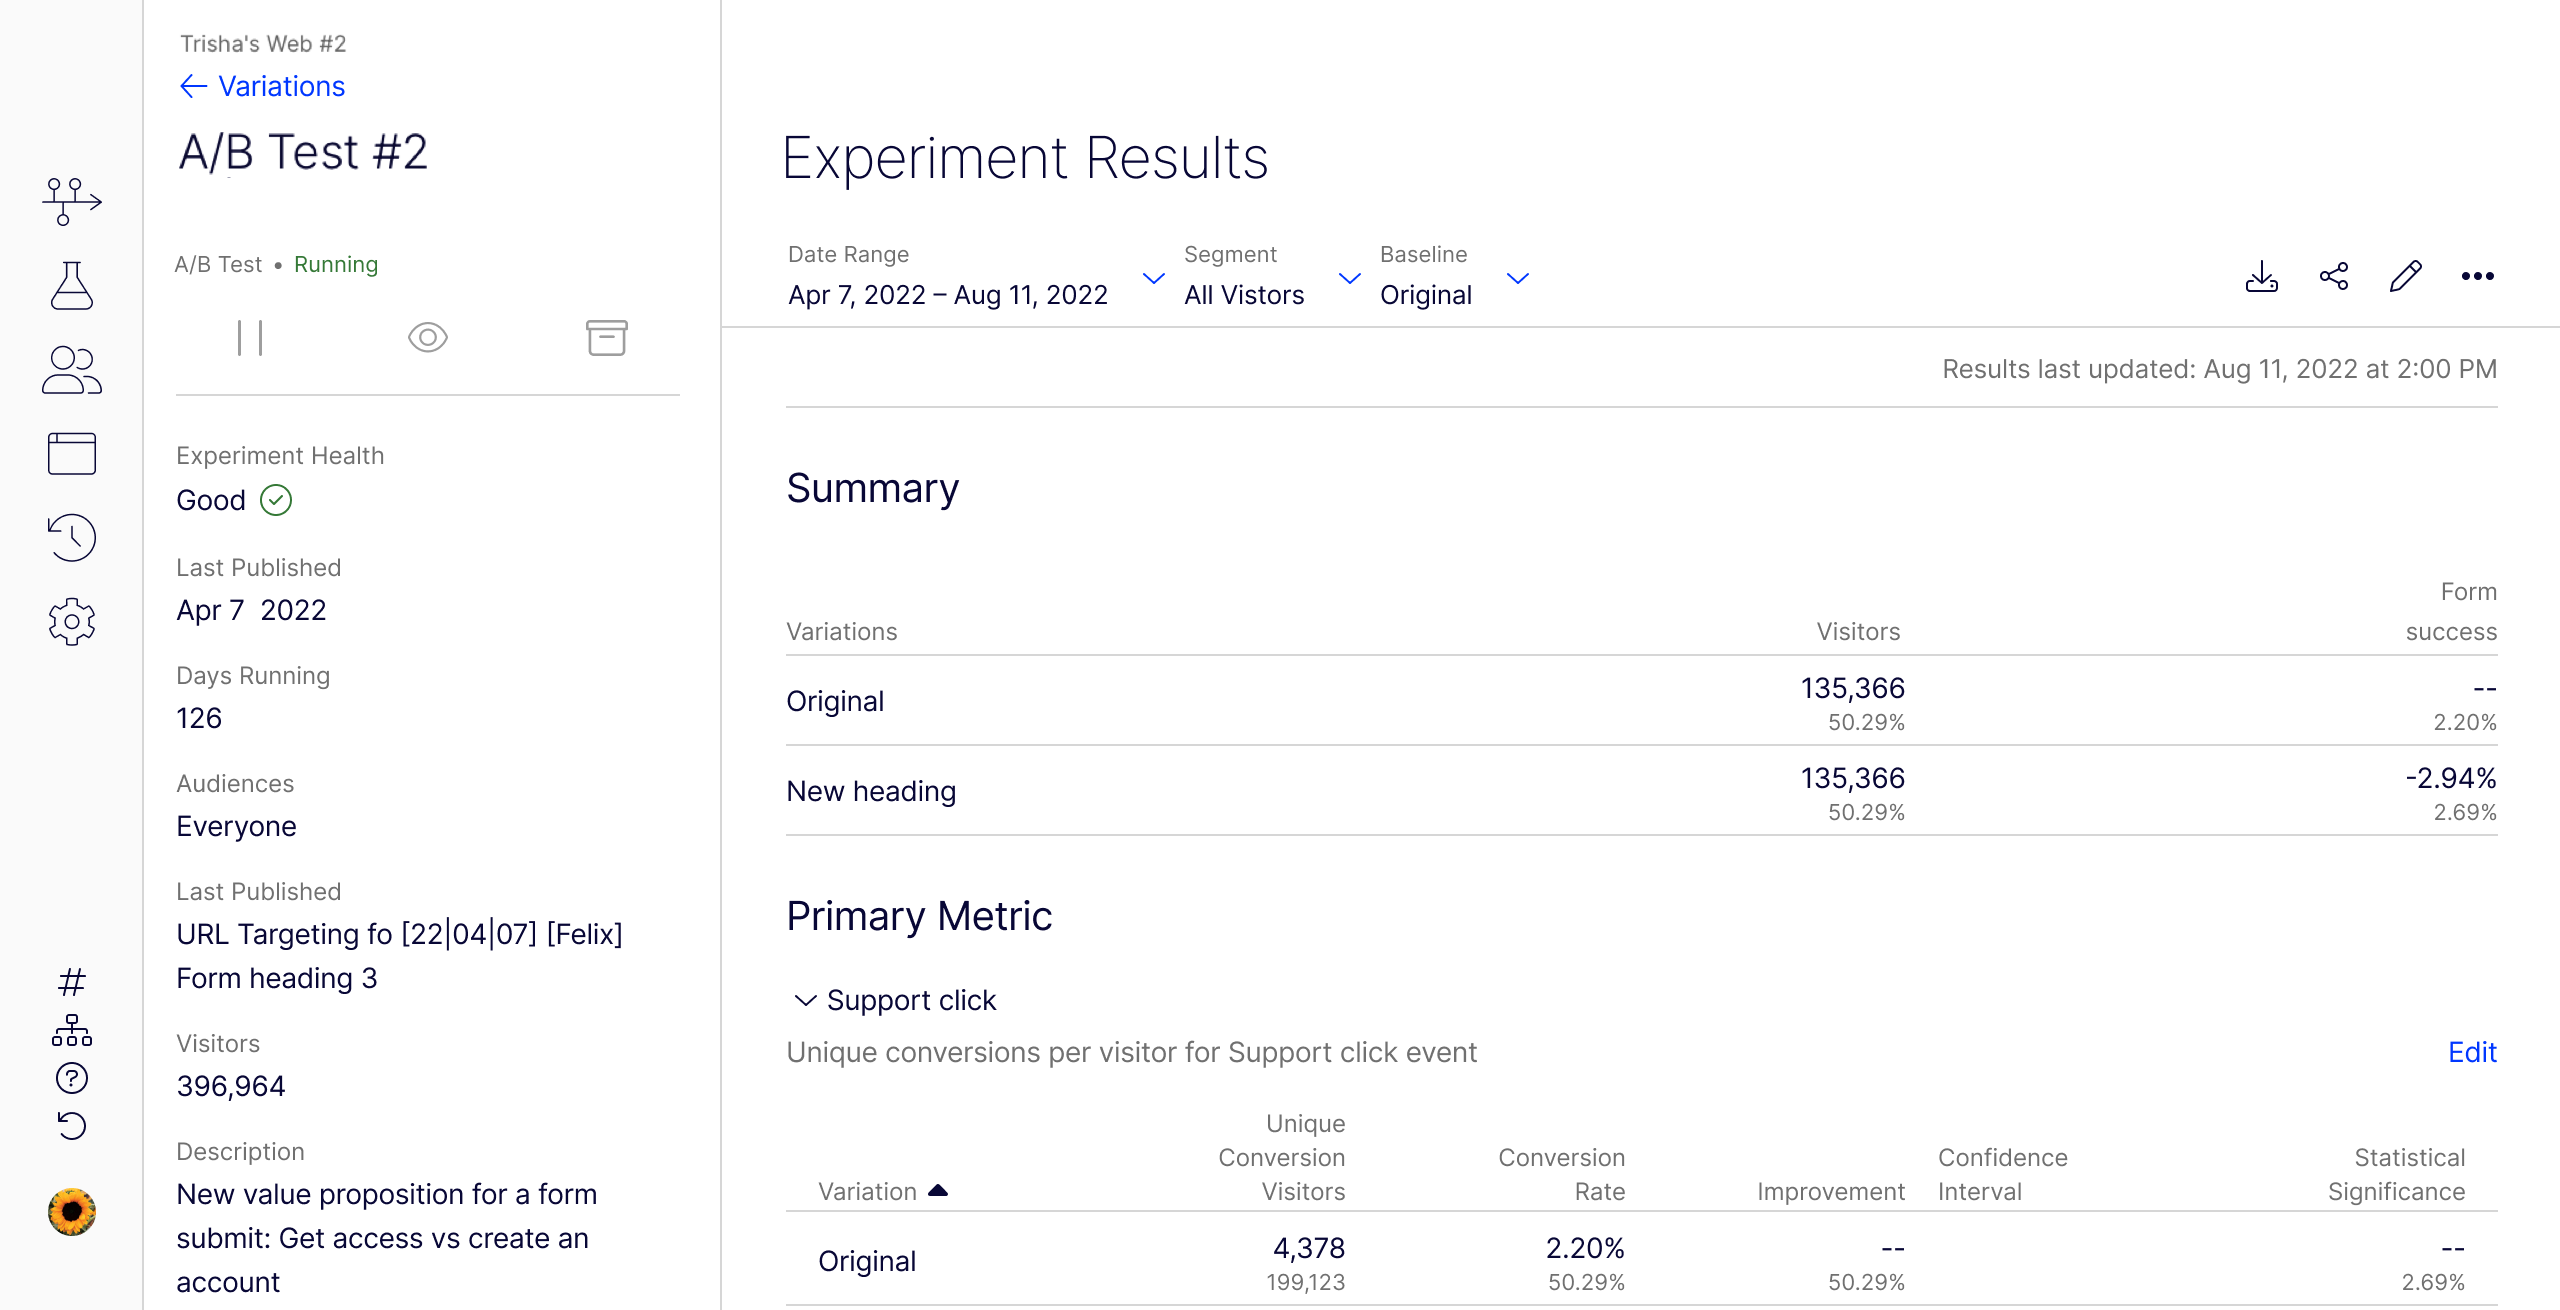Click the pencil edit icon
Viewport: 2560px width, 1310px height.
(2406, 277)
